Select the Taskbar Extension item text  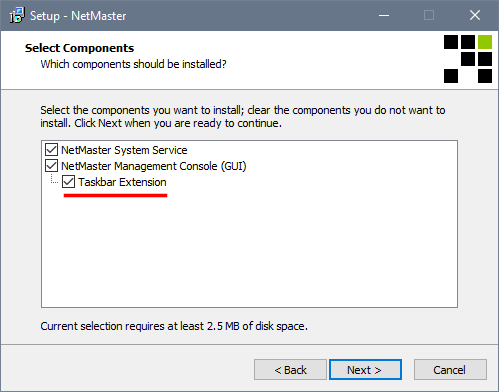[x=122, y=182]
